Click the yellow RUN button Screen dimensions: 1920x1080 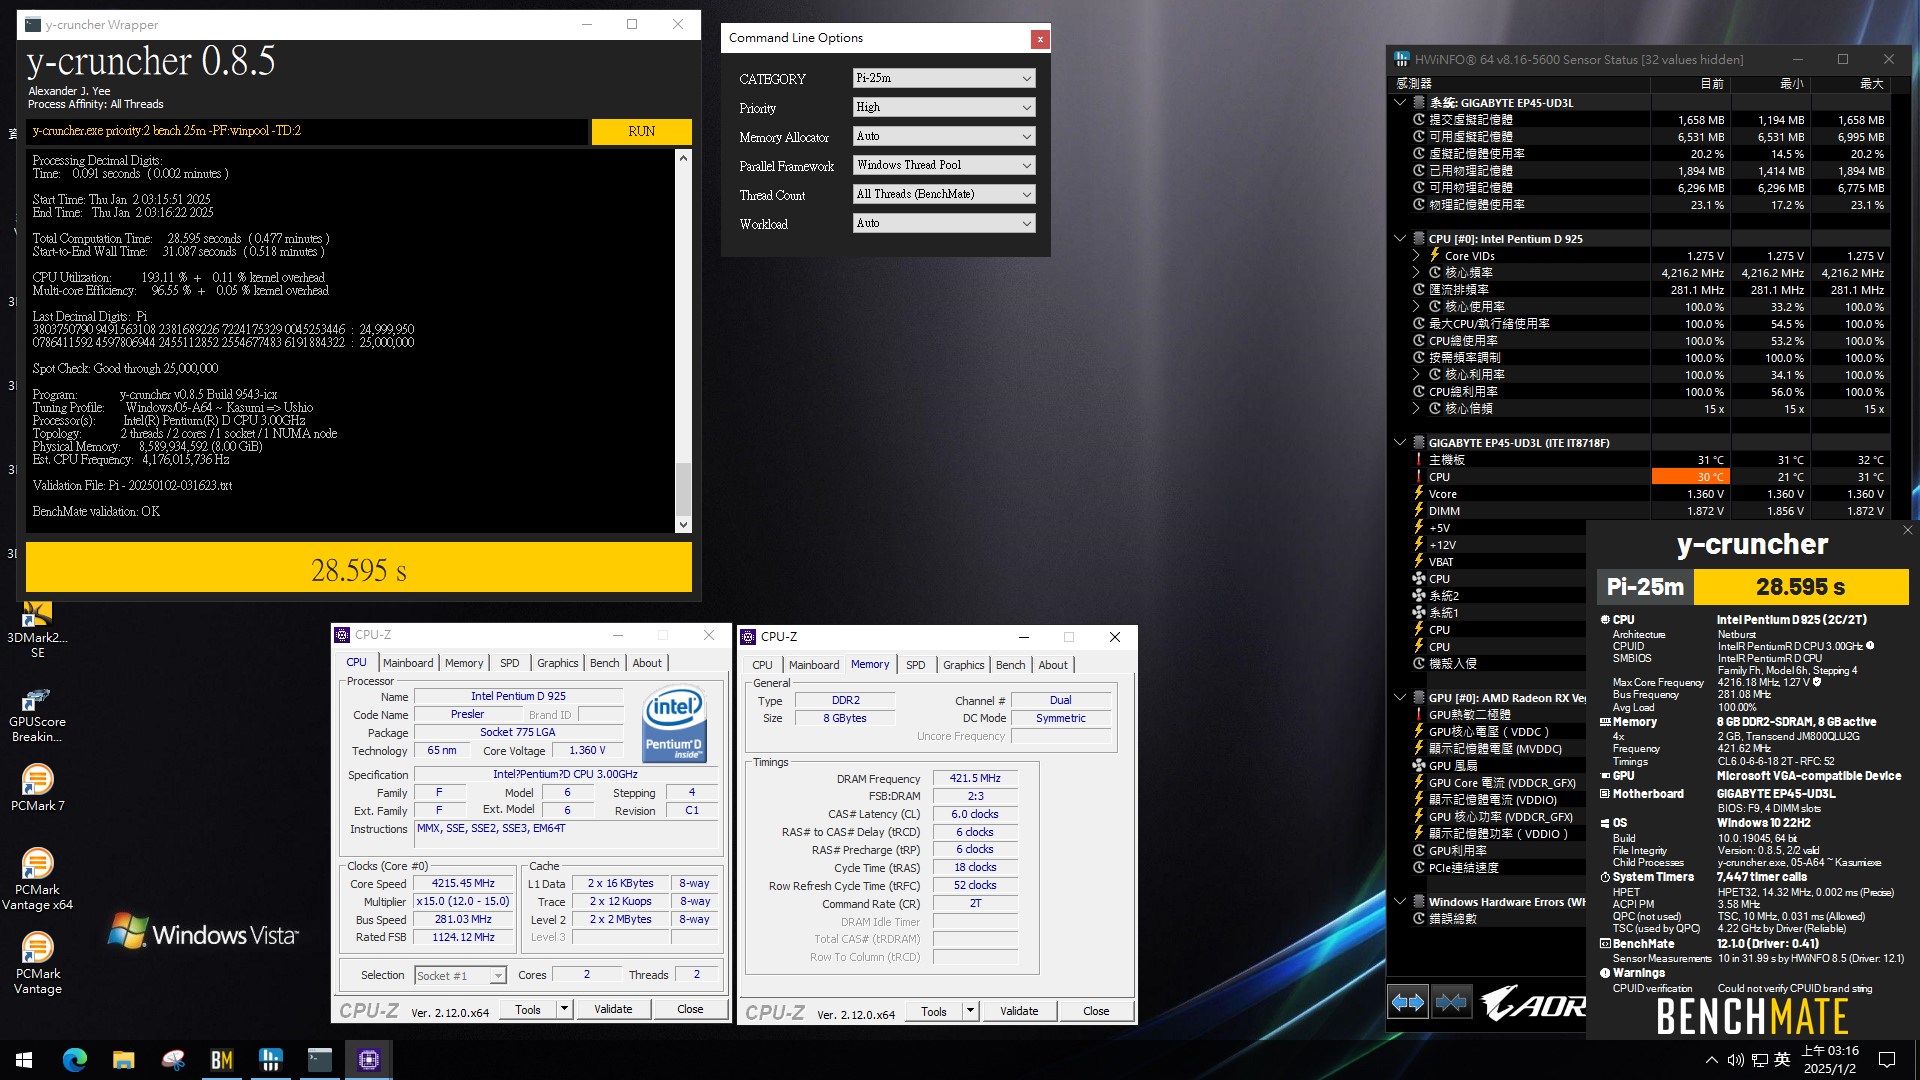pos(641,131)
